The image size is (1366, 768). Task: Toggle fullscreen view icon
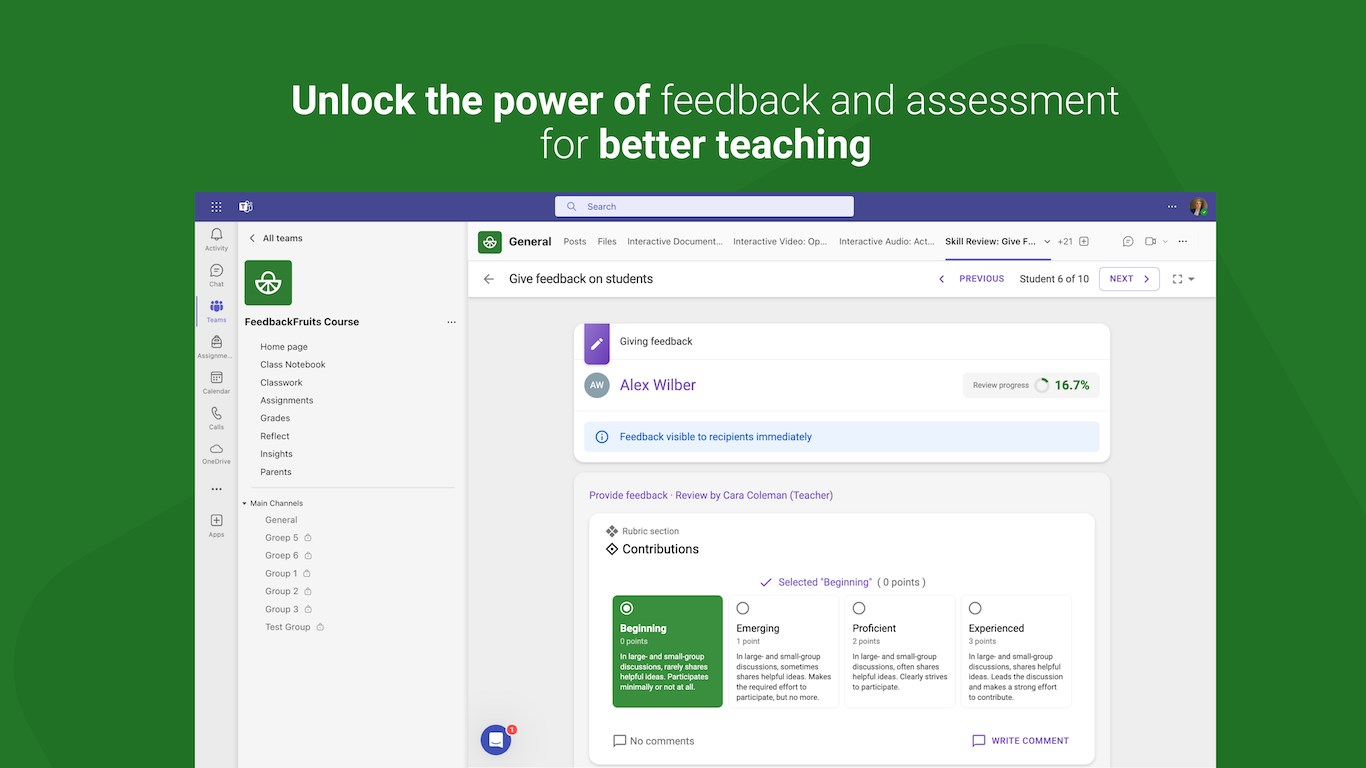[1177, 279]
